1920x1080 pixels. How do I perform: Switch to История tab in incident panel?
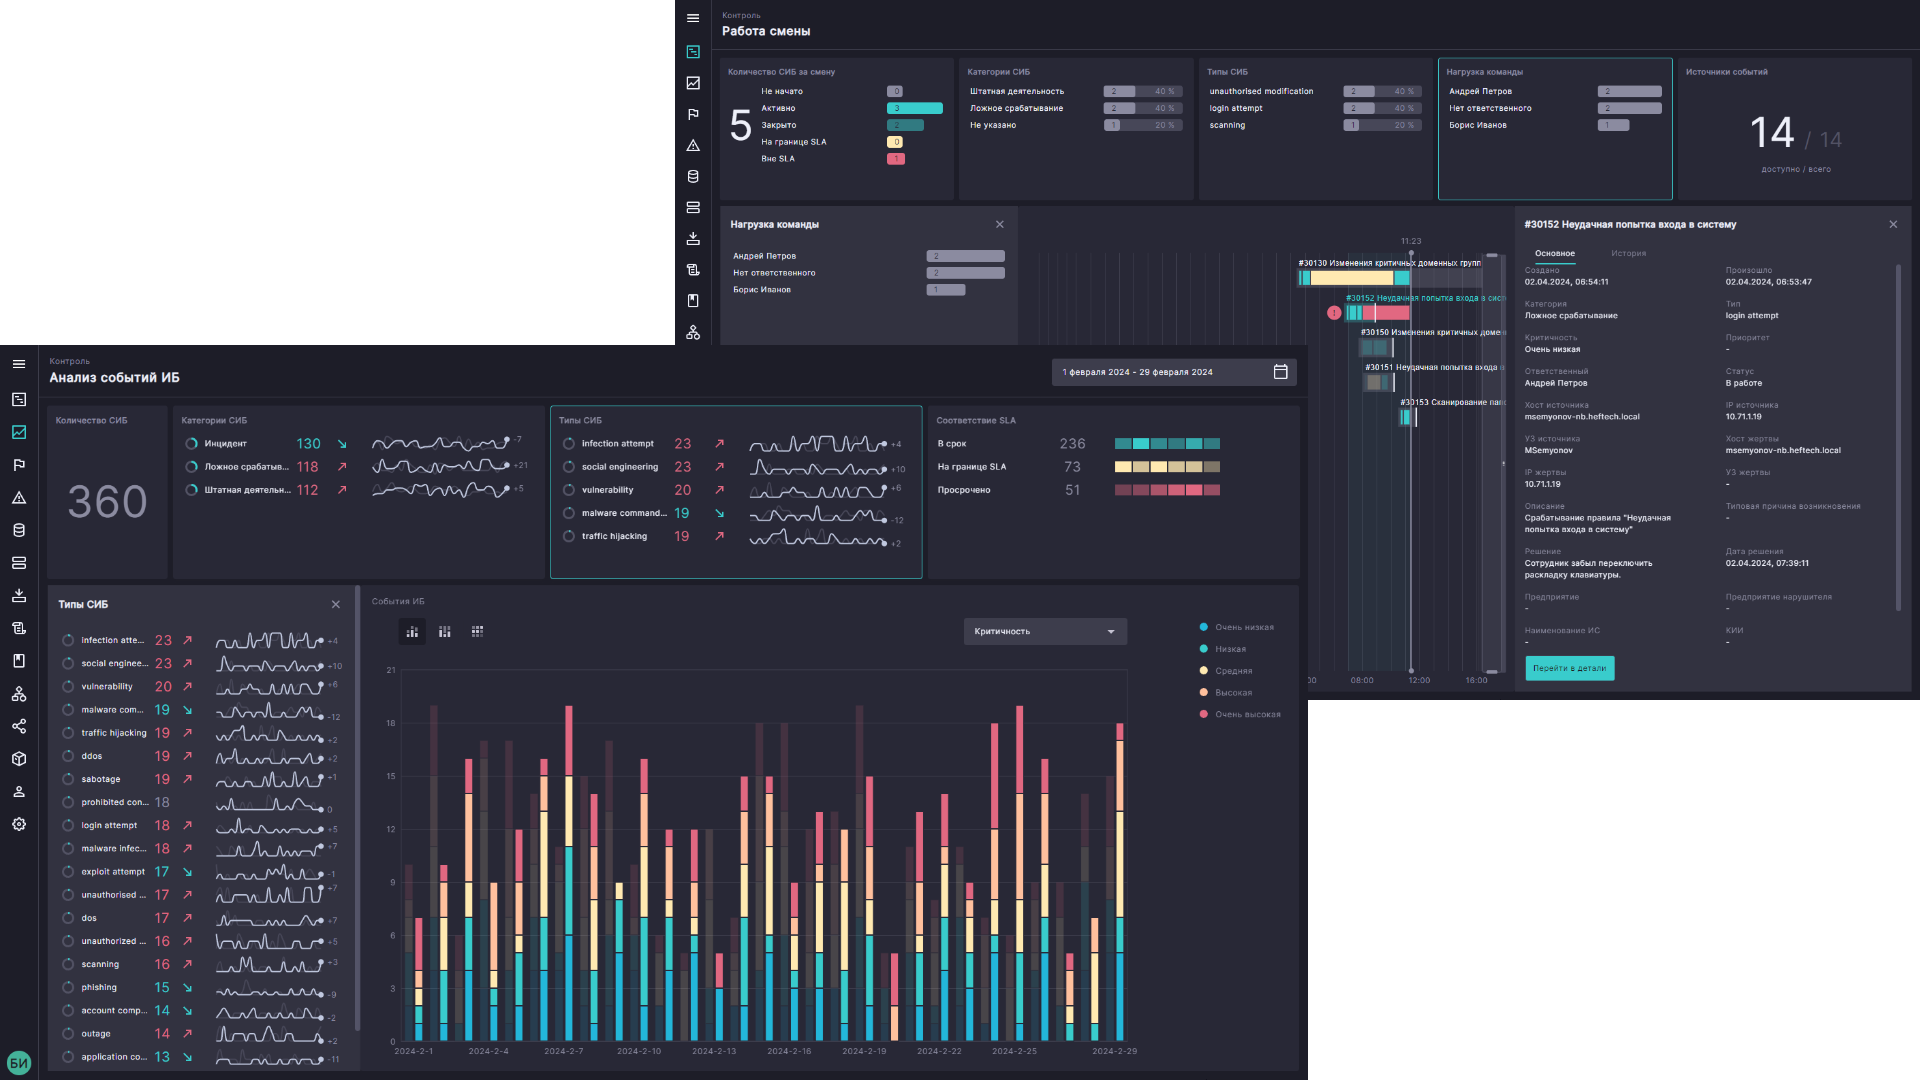pos(1628,253)
